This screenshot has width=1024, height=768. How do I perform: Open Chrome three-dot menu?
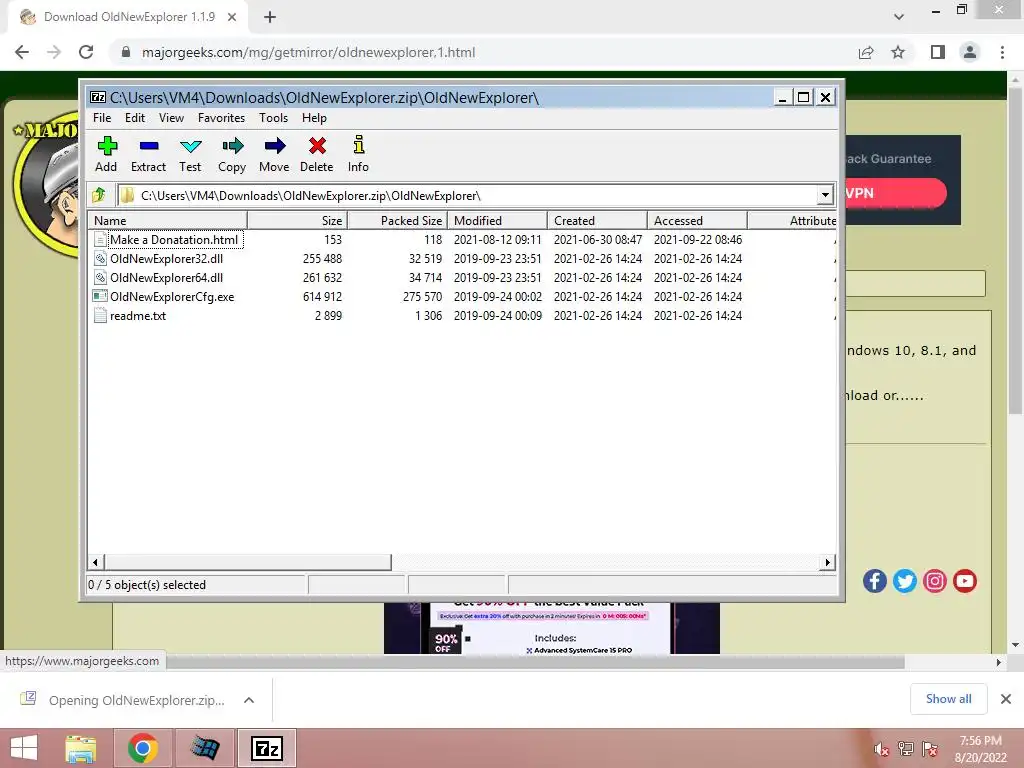click(x=1002, y=52)
